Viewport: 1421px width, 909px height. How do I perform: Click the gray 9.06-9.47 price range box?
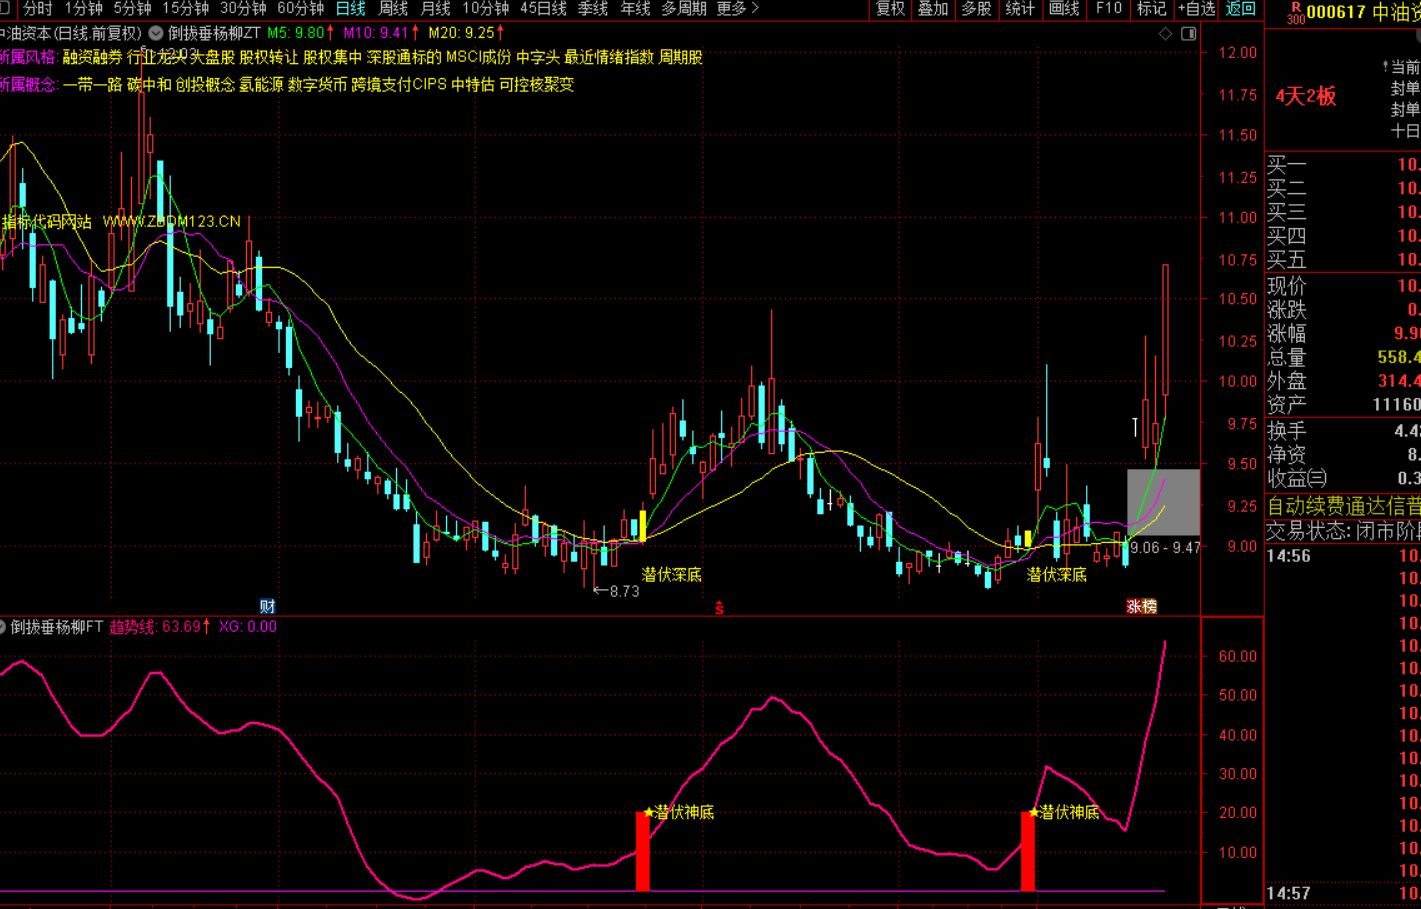1163,502
